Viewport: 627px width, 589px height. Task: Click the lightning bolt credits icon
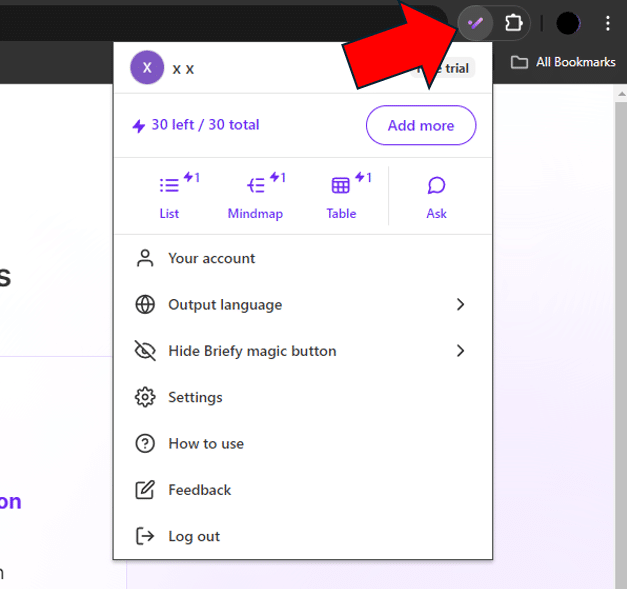click(139, 126)
